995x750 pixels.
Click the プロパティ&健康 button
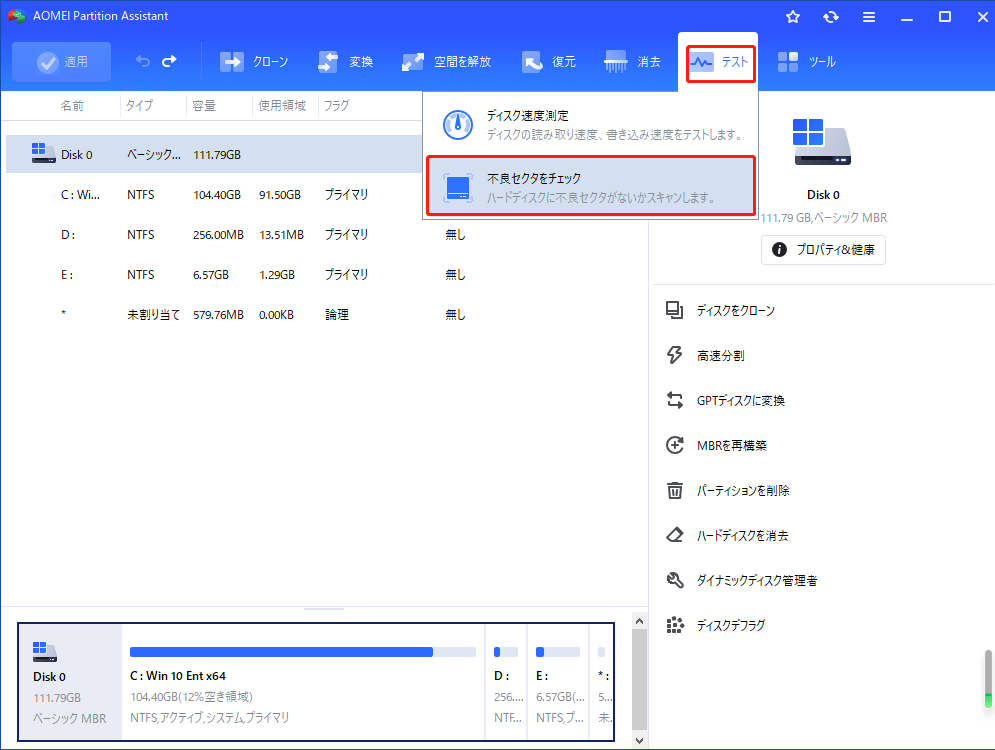[x=823, y=250]
